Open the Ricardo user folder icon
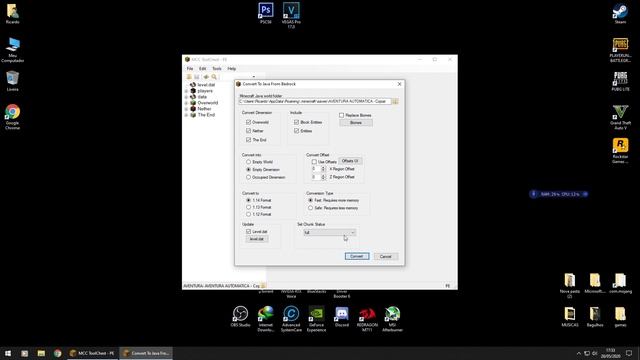This screenshot has width=640, height=360. [12, 14]
